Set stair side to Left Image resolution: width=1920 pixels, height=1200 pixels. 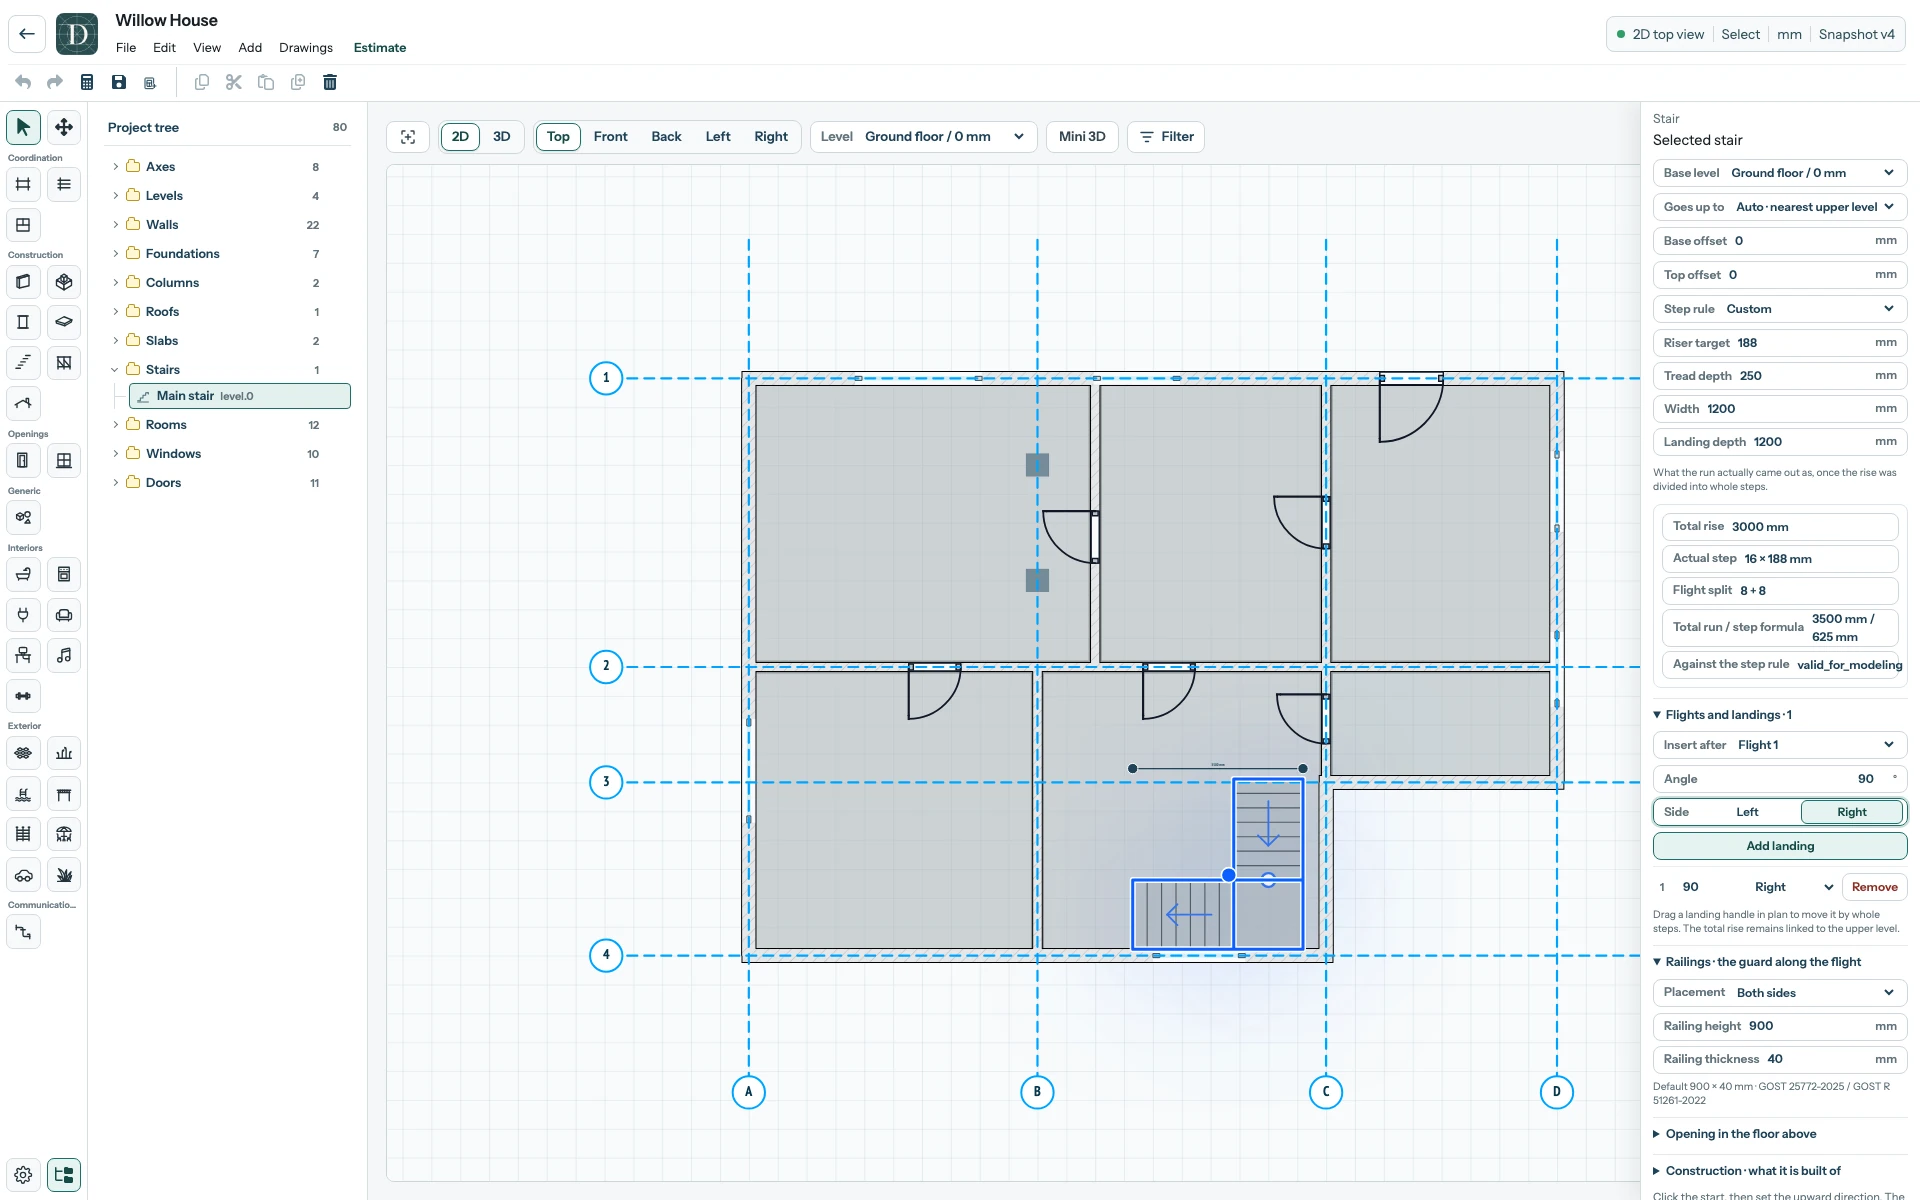point(1747,812)
